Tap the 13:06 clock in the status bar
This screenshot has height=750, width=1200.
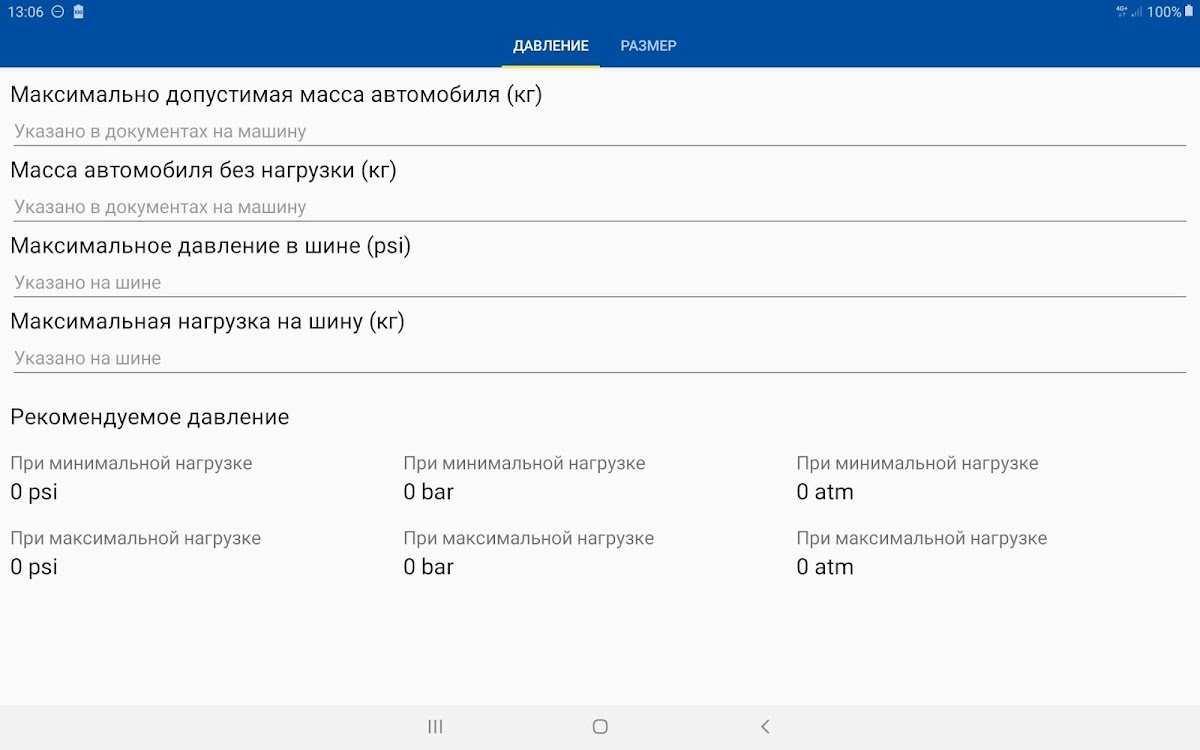(25, 12)
